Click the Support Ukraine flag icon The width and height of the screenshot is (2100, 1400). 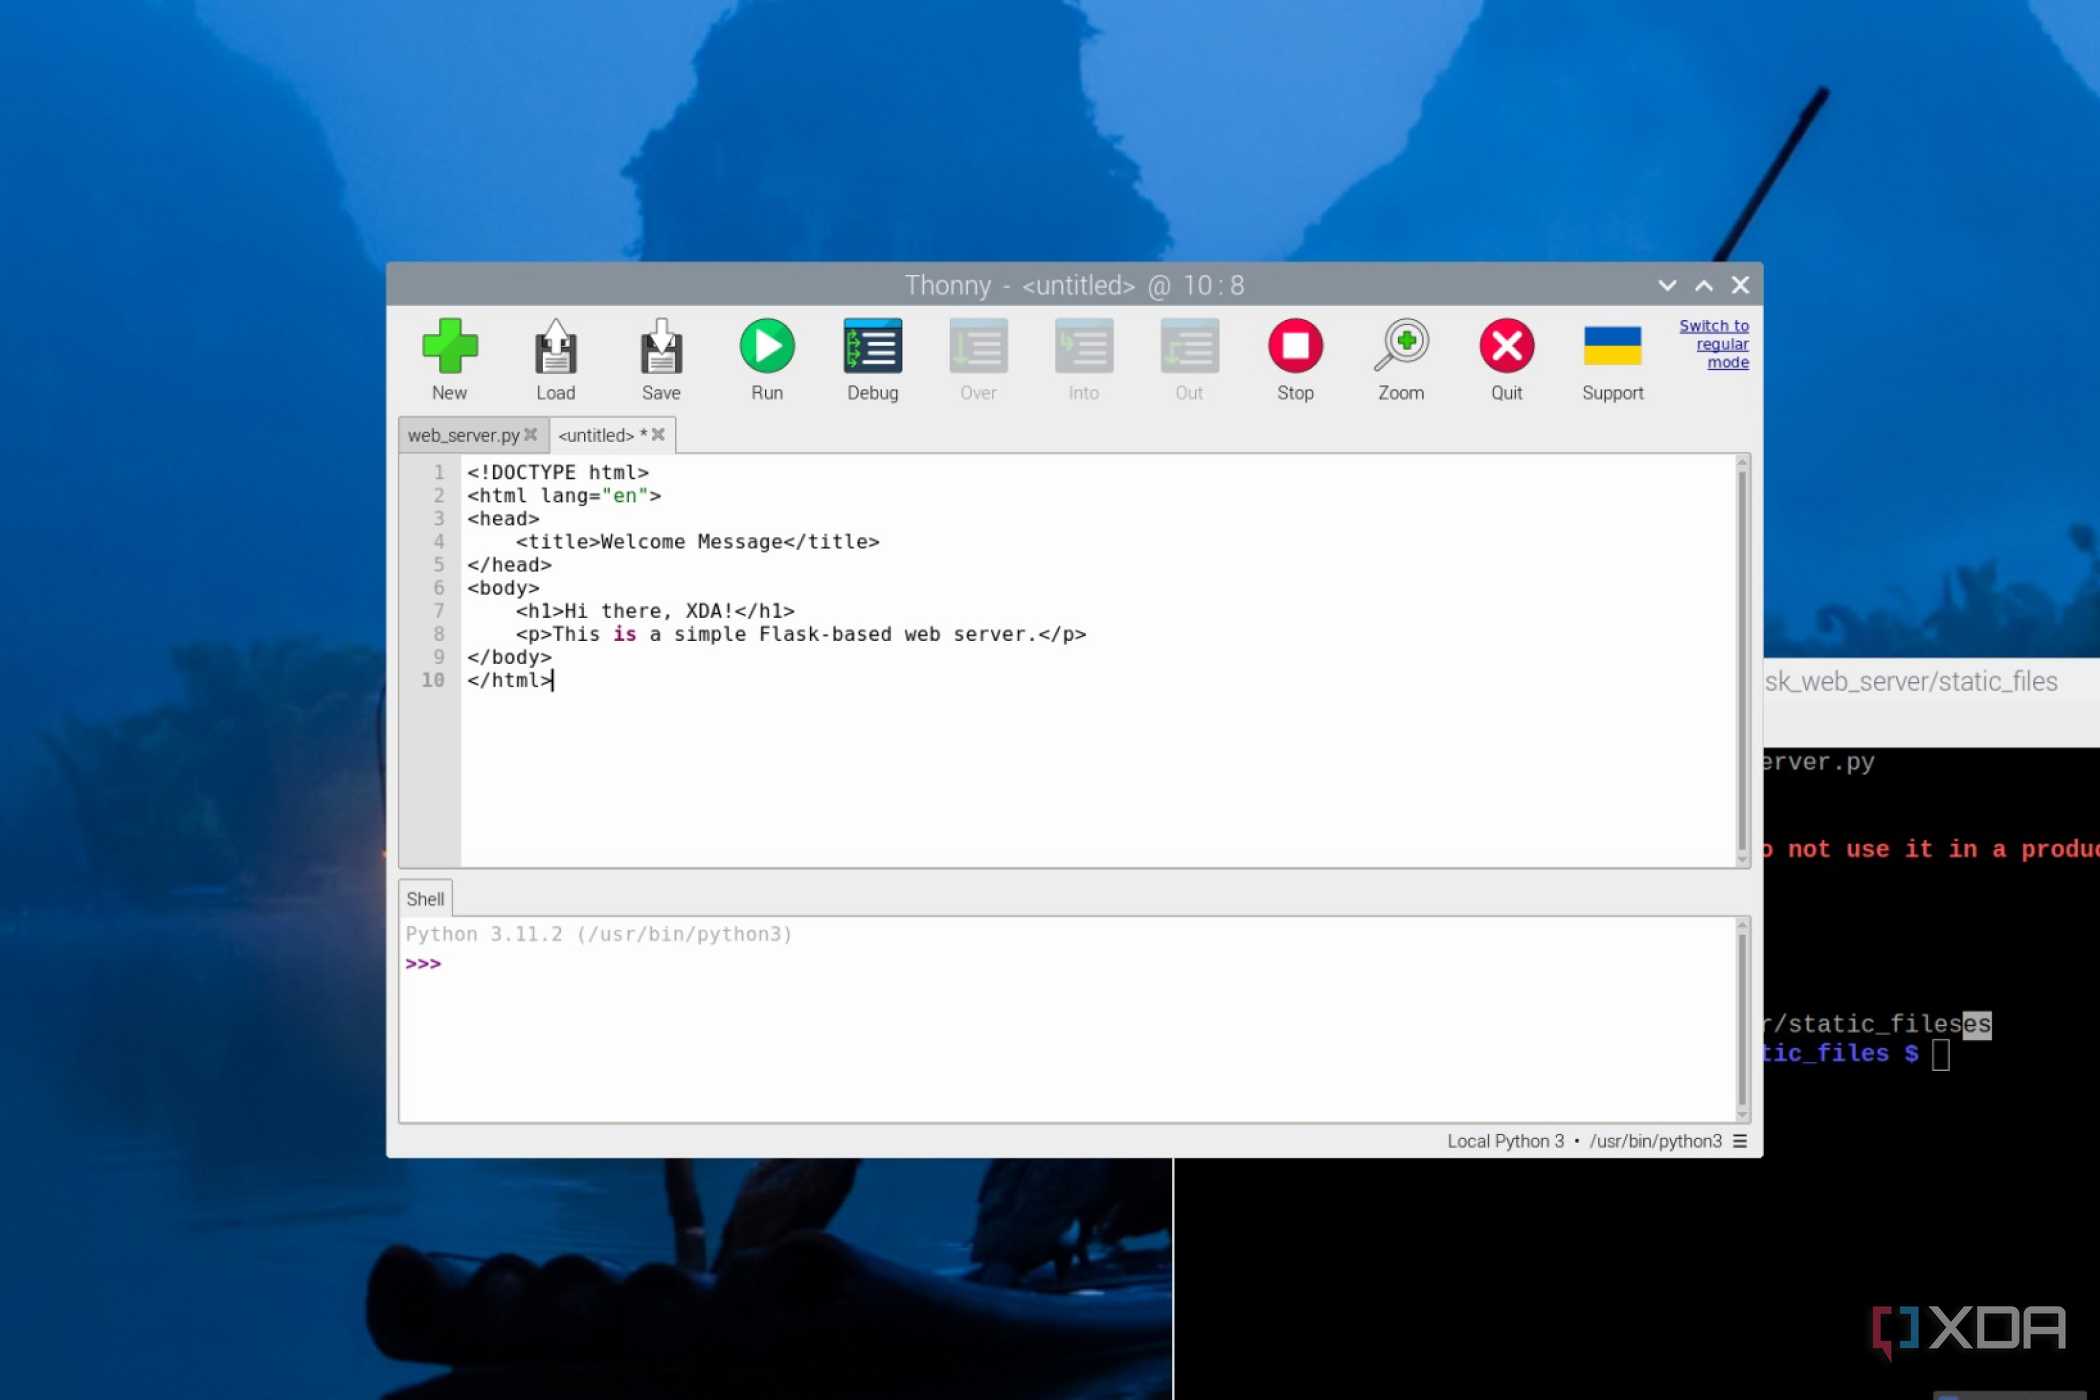point(1612,346)
